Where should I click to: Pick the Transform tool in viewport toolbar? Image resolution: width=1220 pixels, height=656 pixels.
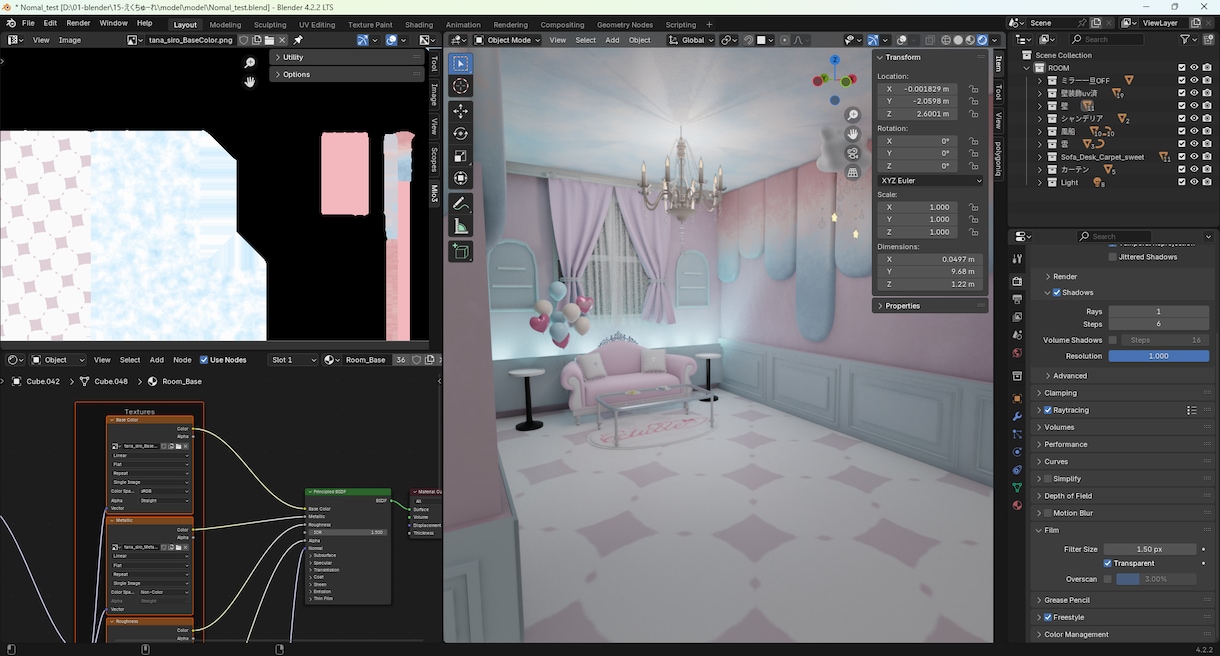461,178
